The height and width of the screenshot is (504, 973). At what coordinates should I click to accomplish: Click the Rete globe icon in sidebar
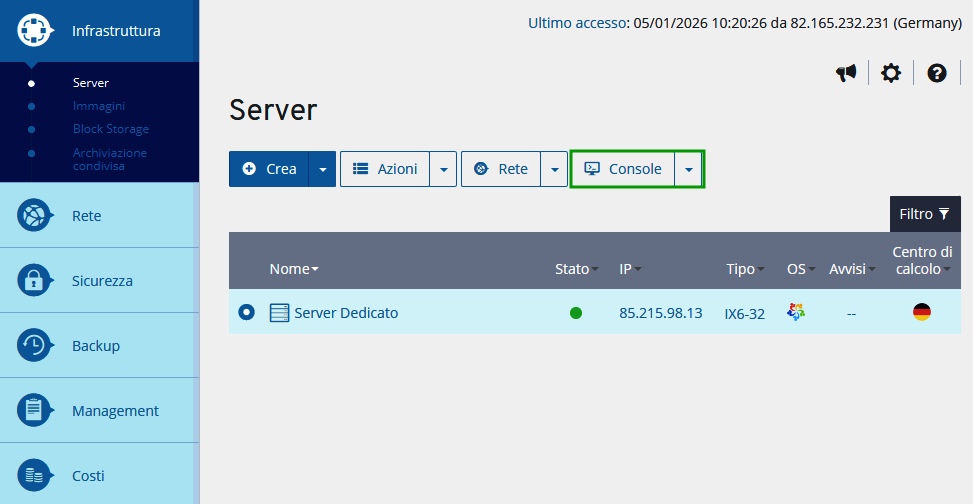35,216
